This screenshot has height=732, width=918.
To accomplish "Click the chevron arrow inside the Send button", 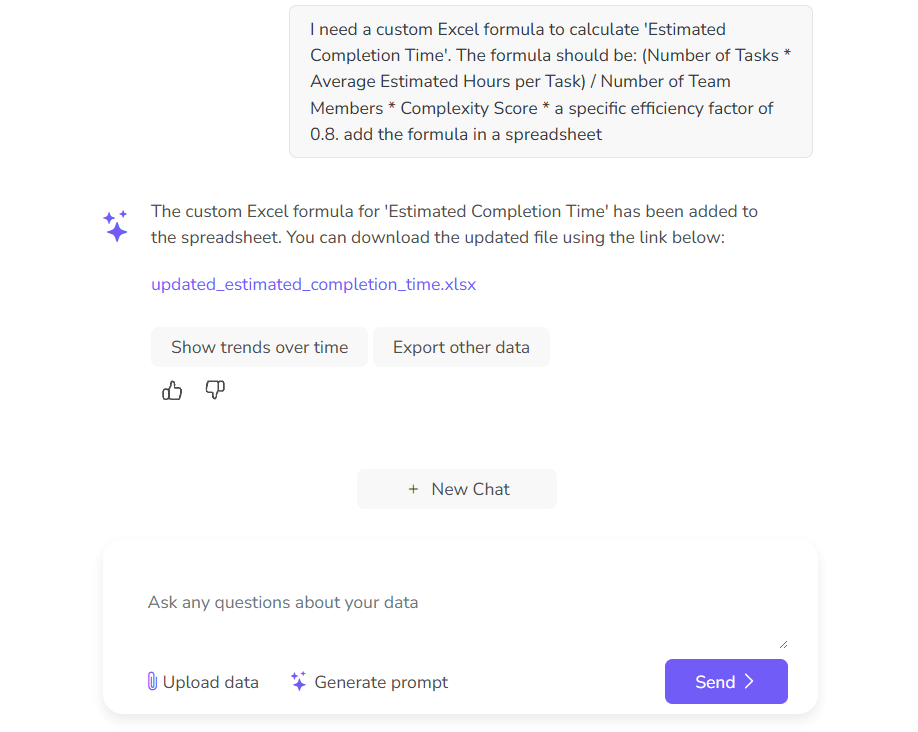I will (x=746, y=681).
